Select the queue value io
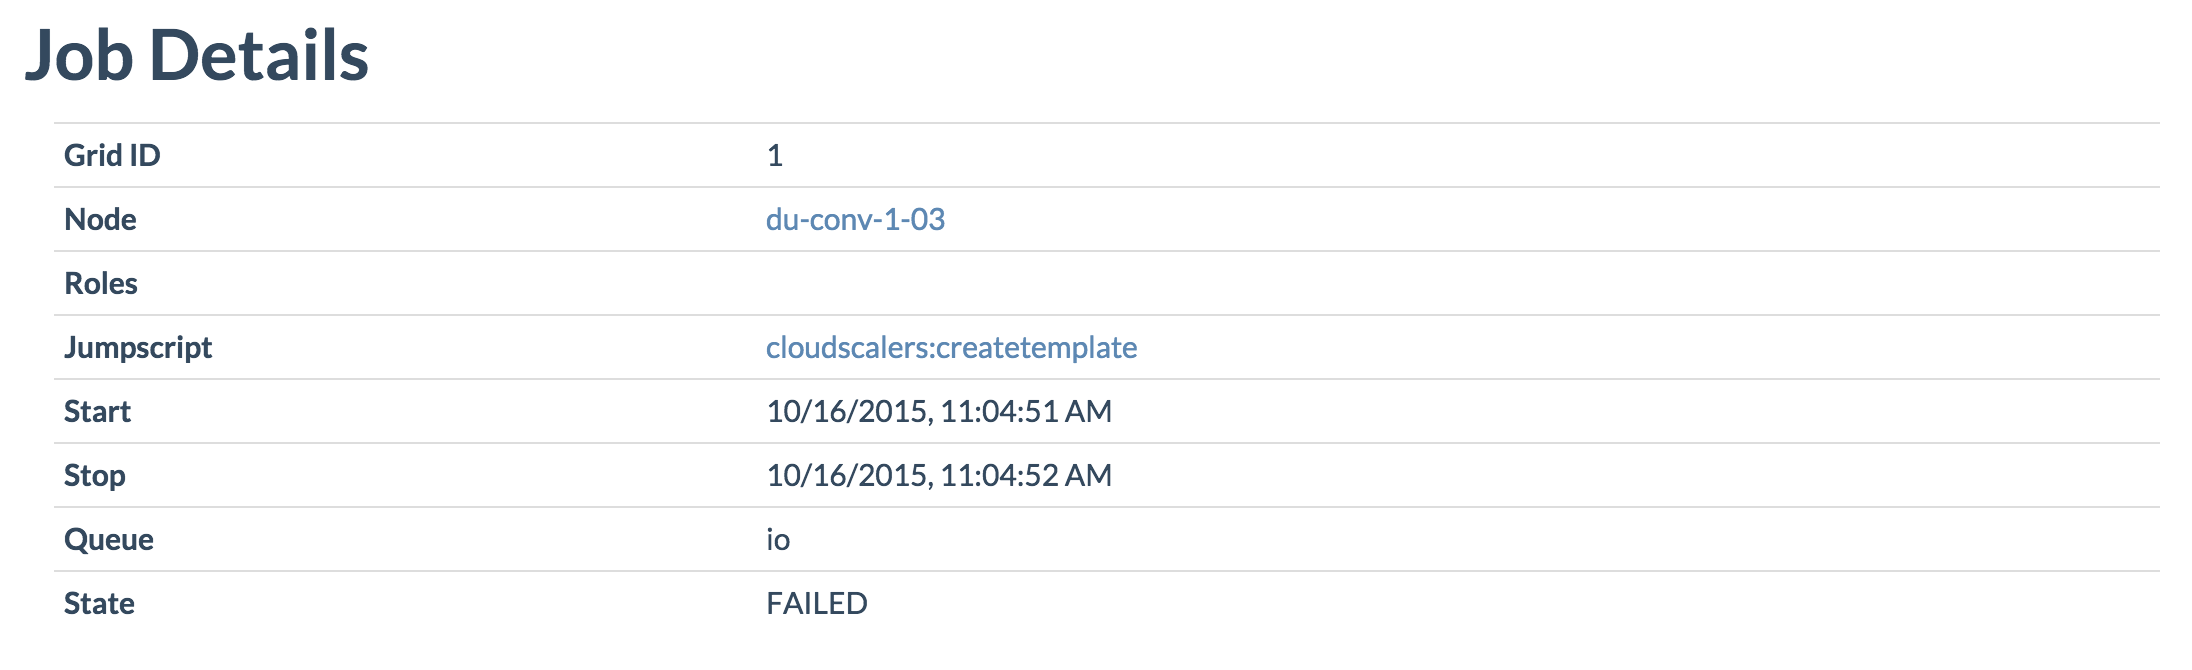 tap(778, 539)
